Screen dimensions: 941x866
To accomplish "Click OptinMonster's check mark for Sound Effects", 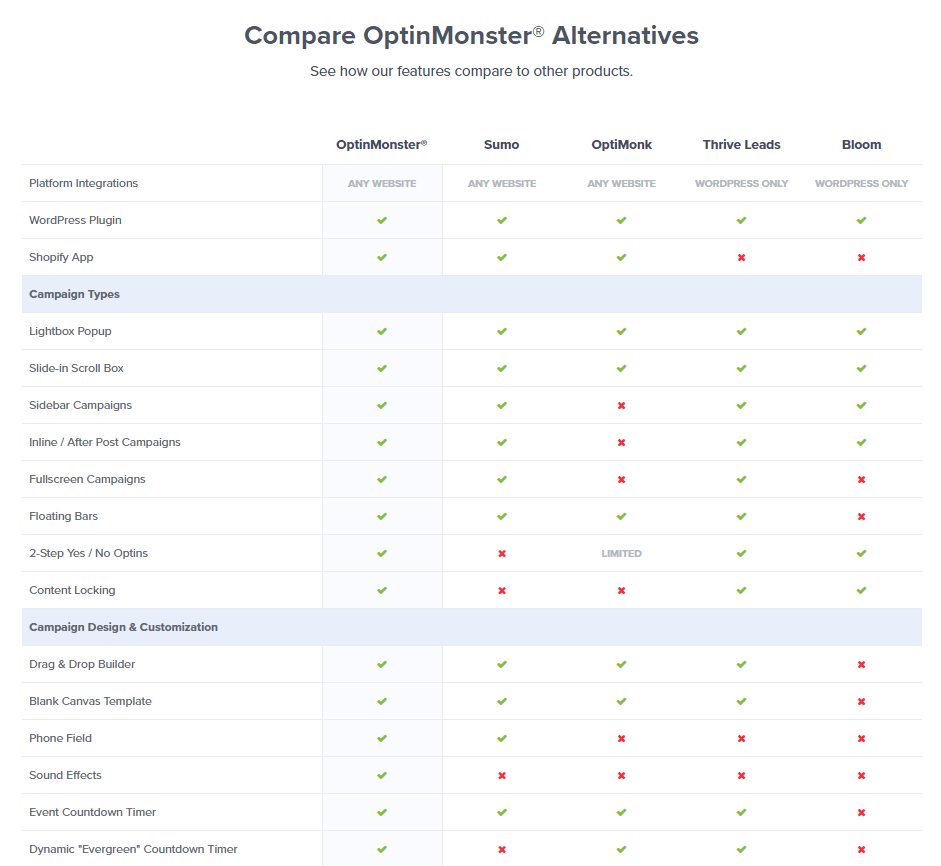I will coord(382,775).
